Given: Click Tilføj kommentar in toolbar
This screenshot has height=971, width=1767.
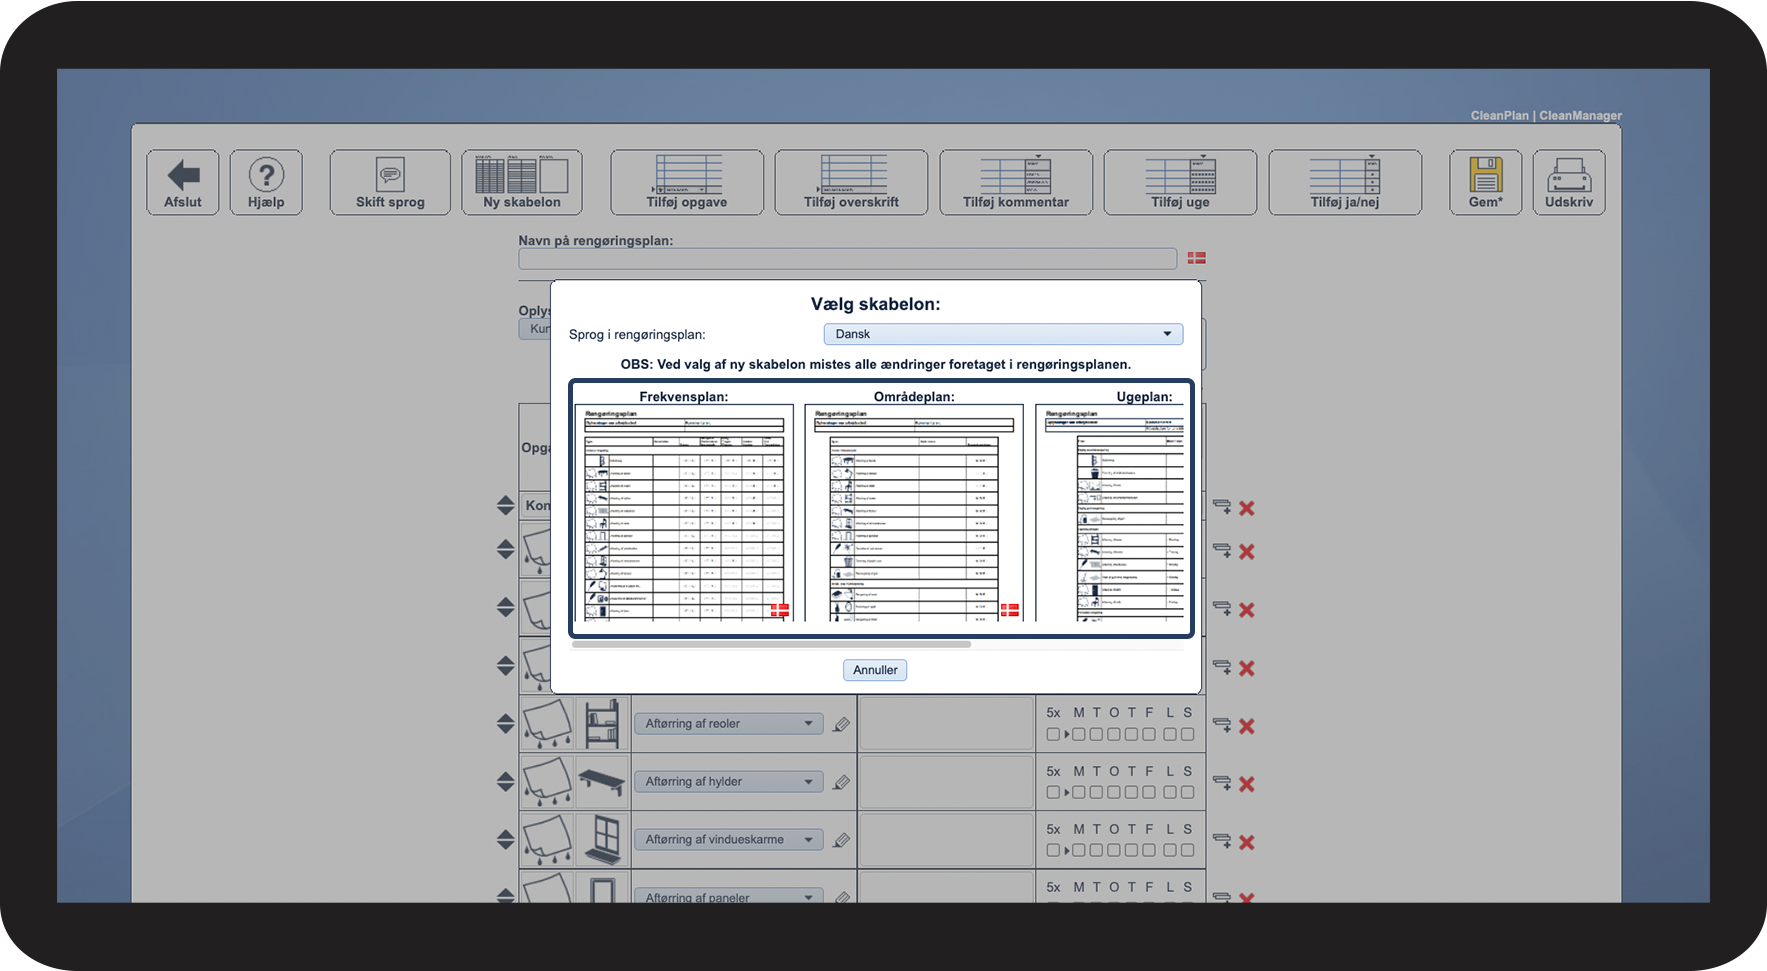Looking at the screenshot, I should [1015, 183].
